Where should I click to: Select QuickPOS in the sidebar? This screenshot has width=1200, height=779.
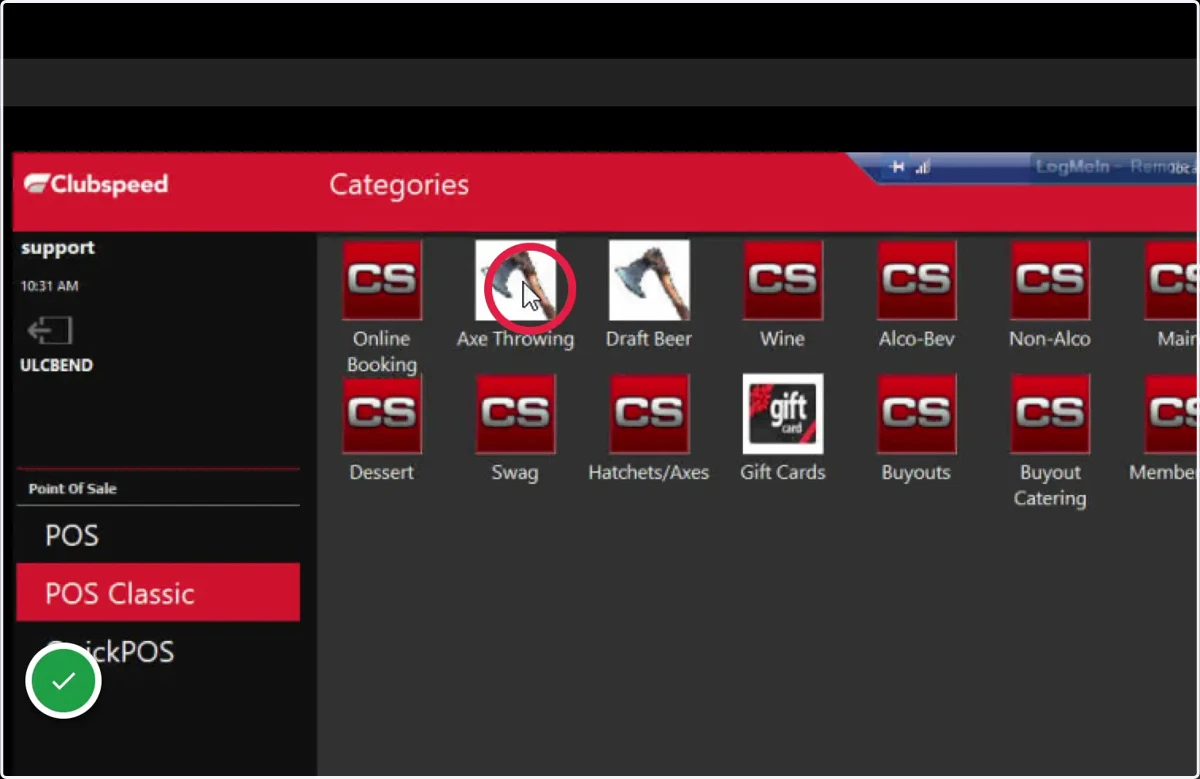point(158,652)
